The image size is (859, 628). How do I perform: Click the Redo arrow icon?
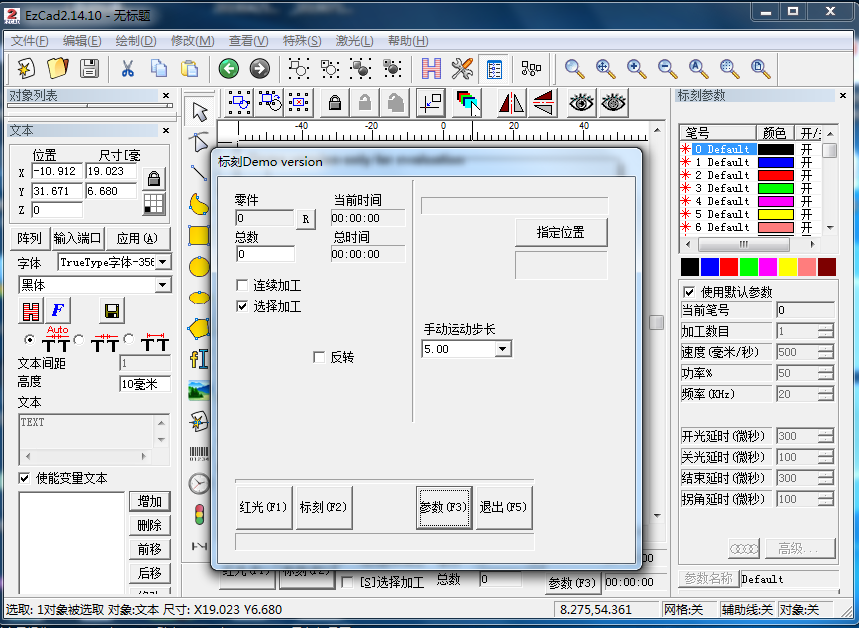pyautogui.click(x=260, y=68)
